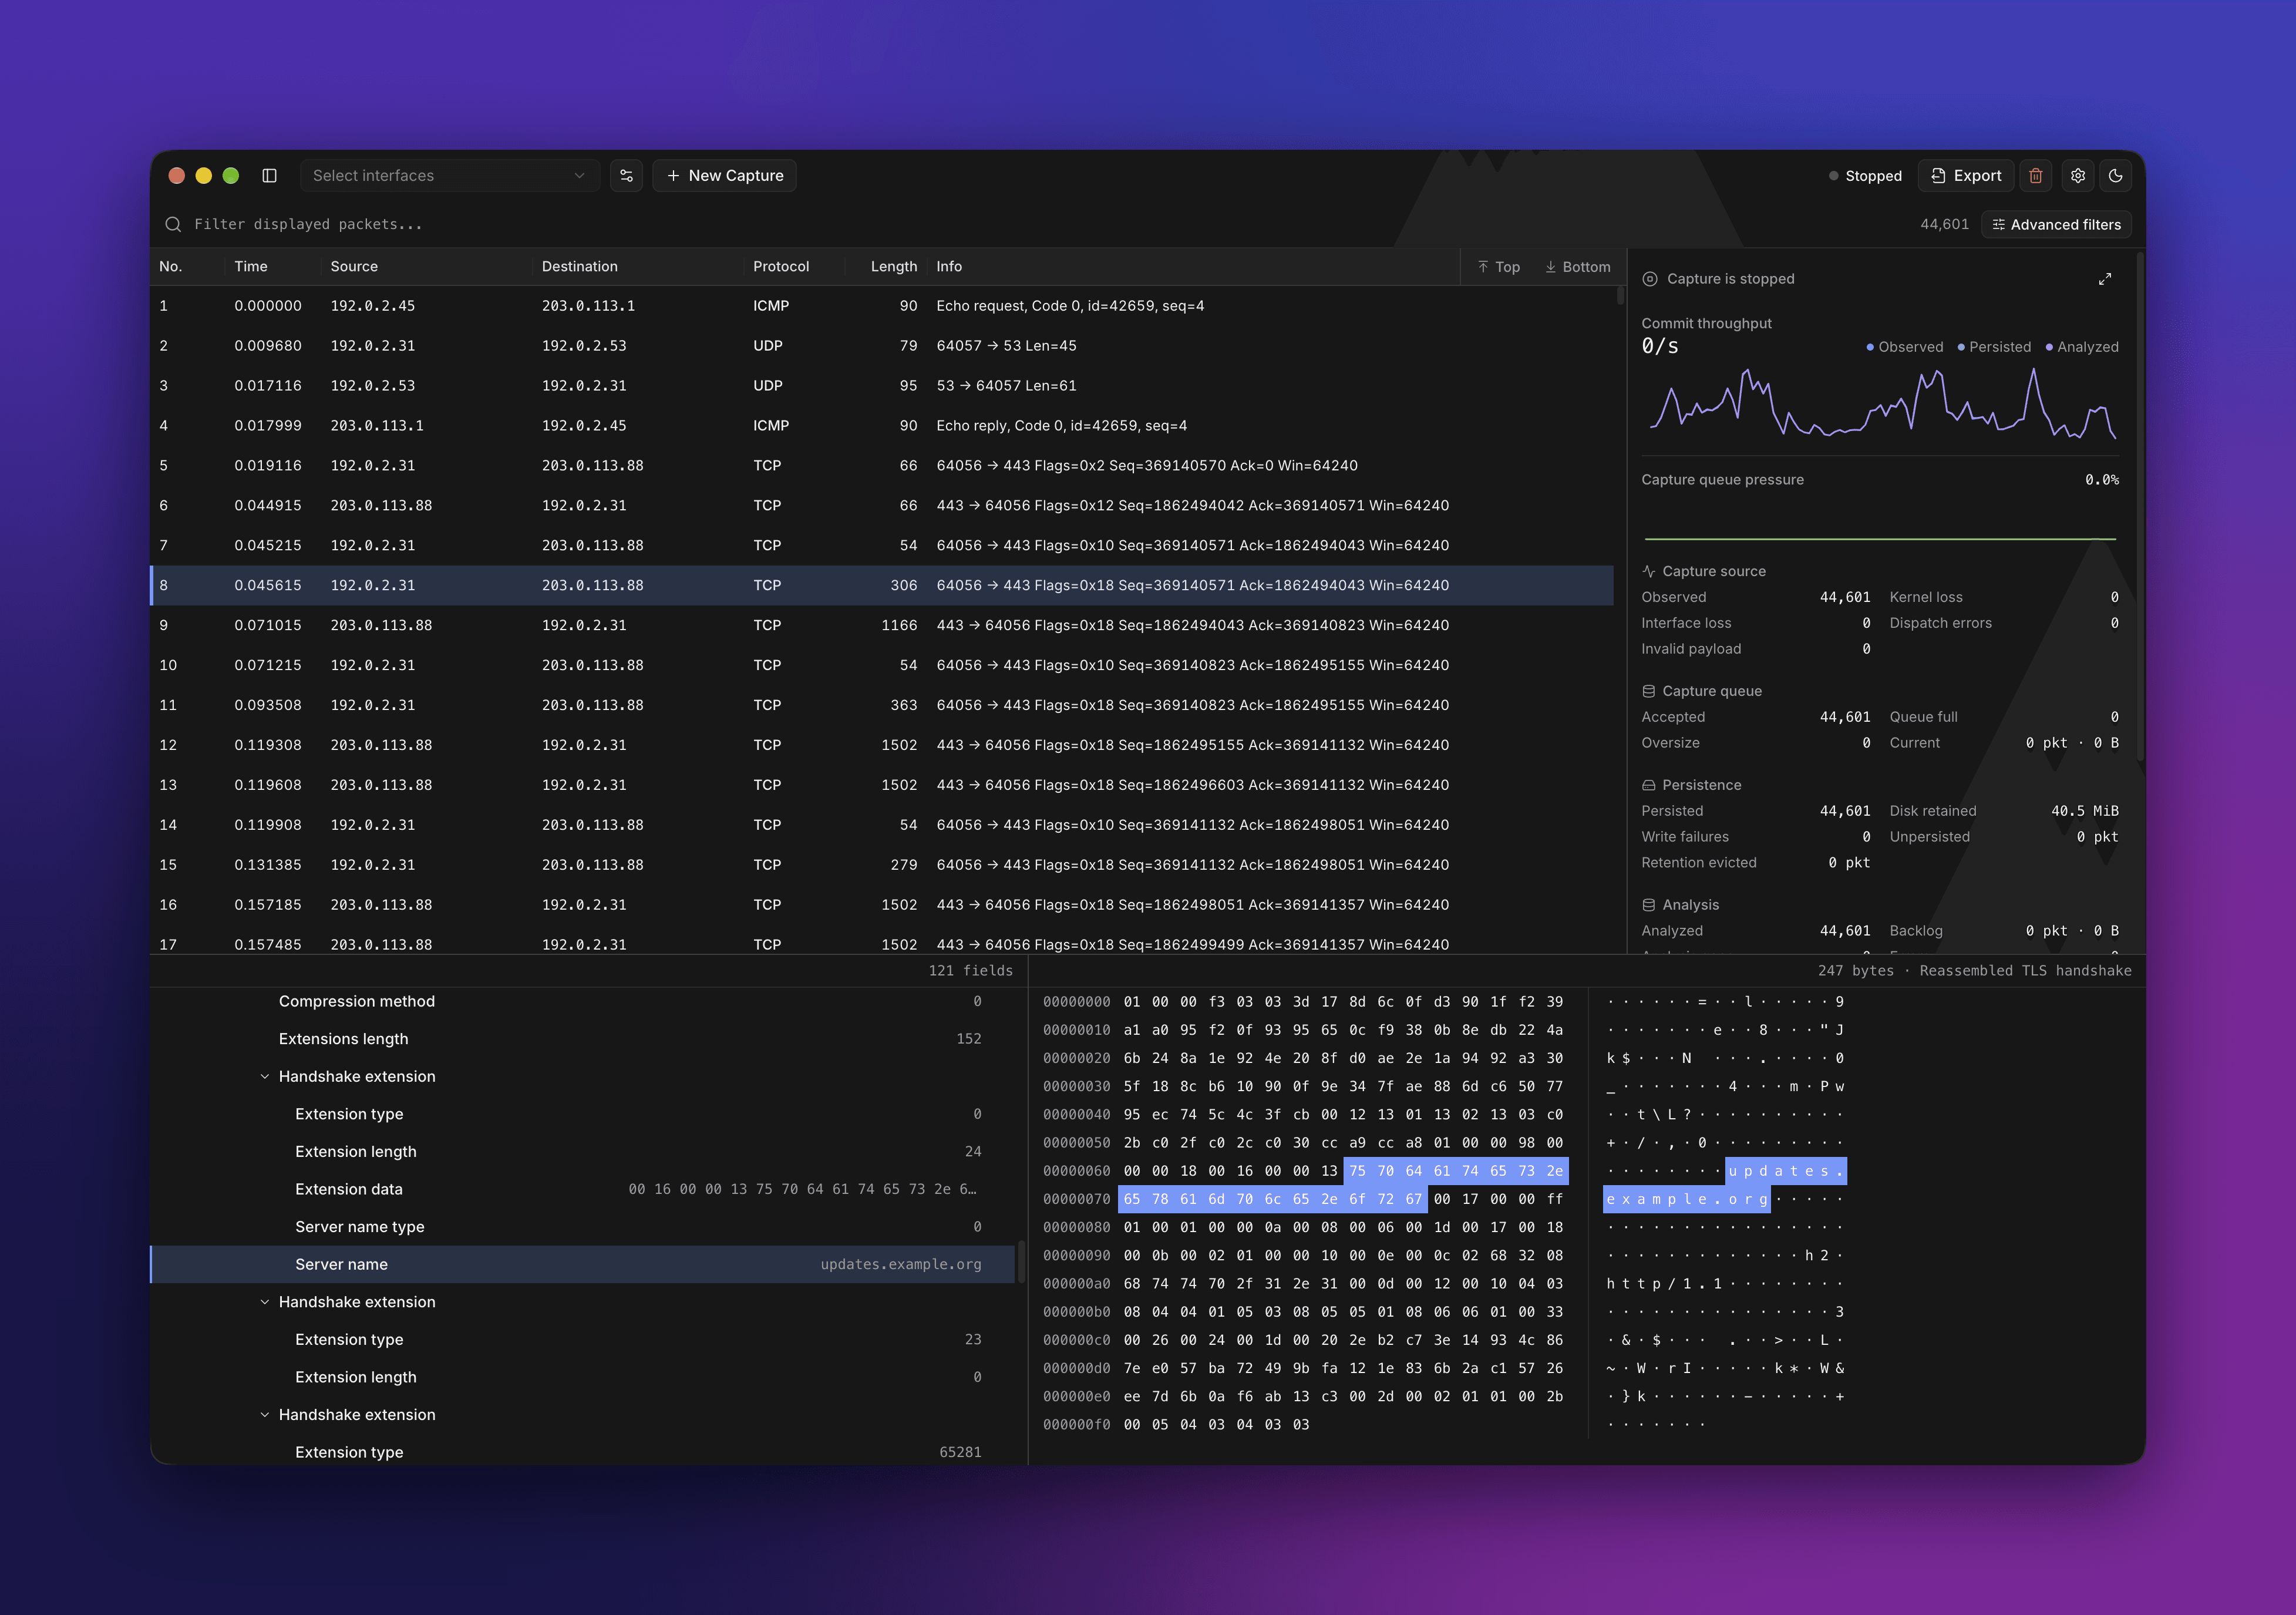The width and height of the screenshot is (2296, 1615).
Task: Collapse the first Handshake extension node
Action: coord(264,1076)
